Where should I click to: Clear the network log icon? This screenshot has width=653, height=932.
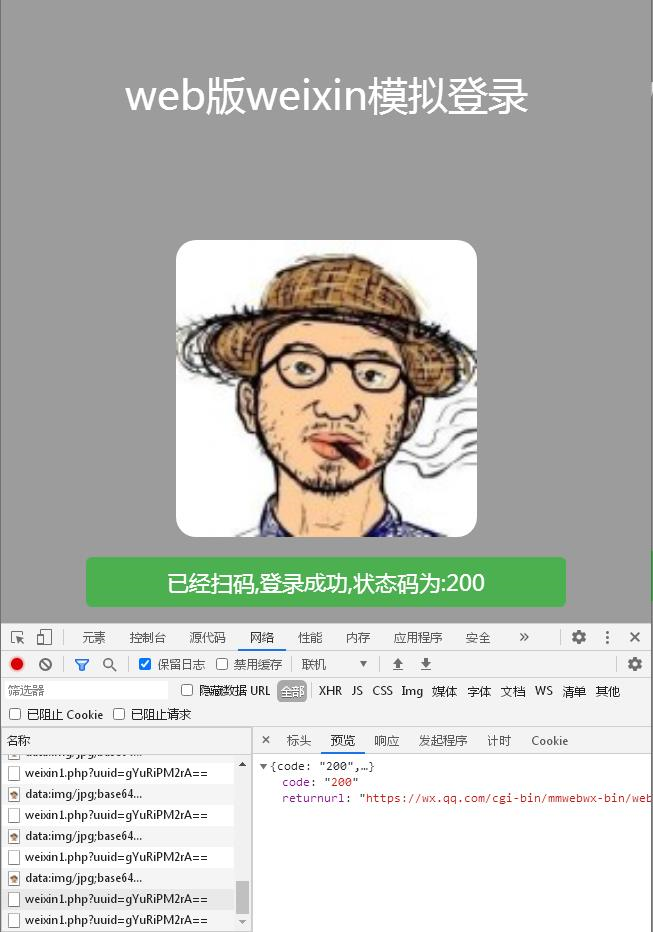point(45,664)
